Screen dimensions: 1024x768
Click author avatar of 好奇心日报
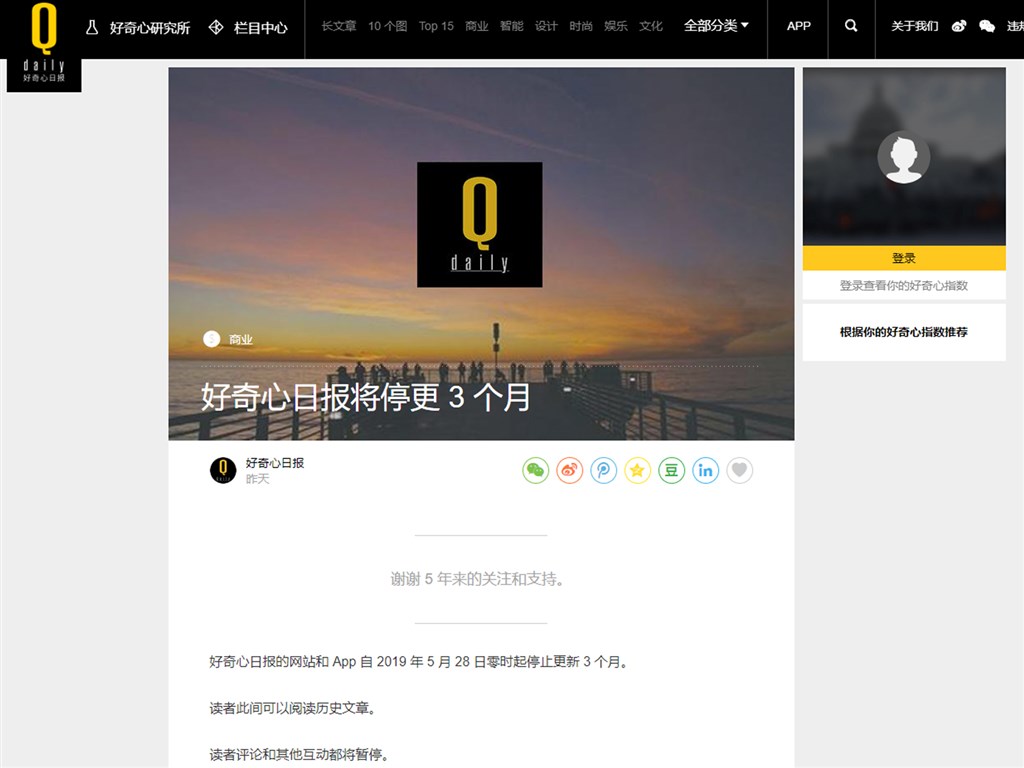click(223, 470)
